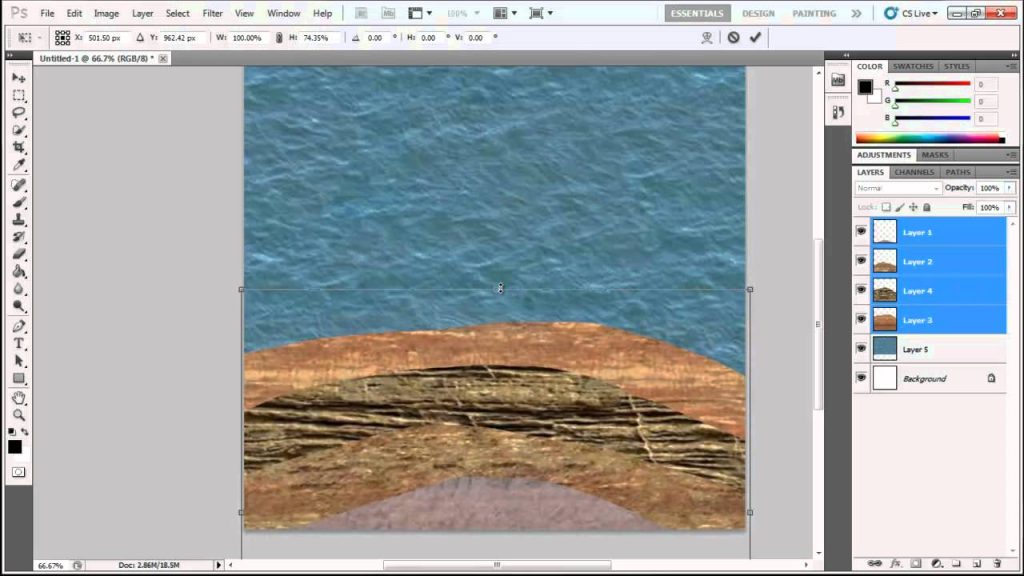Click the Essentials workspace button
This screenshot has width=1024, height=576.
click(697, 13)
